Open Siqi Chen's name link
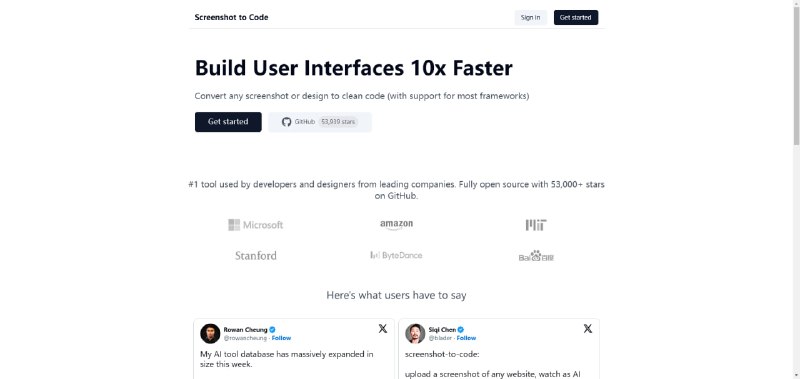 pyautogui.click(x=442, y=330)
